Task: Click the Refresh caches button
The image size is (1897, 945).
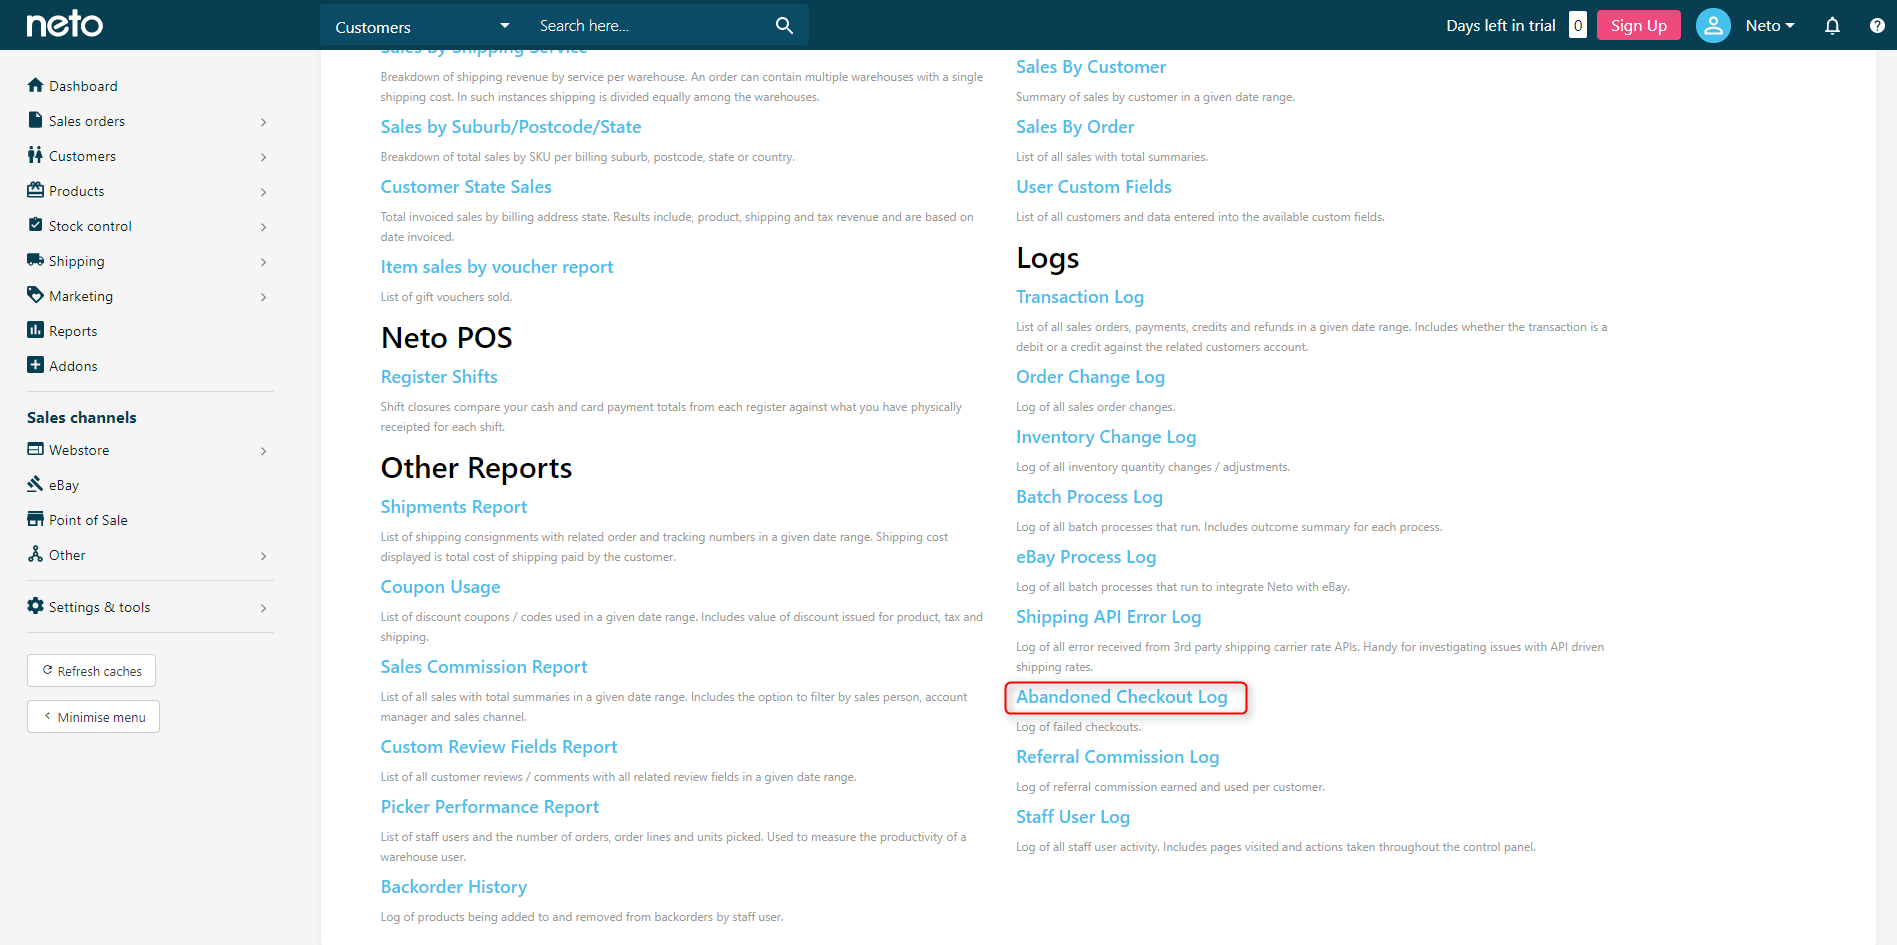Action: (91, 670)
